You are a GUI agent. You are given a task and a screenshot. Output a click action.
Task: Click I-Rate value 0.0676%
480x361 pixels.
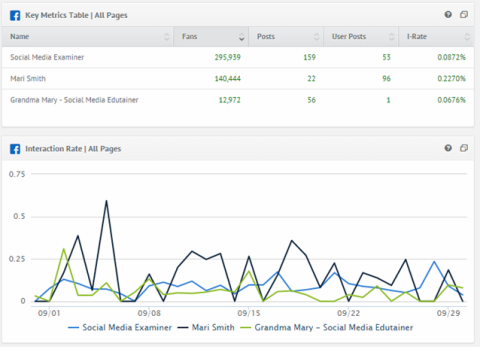(451, 100)
